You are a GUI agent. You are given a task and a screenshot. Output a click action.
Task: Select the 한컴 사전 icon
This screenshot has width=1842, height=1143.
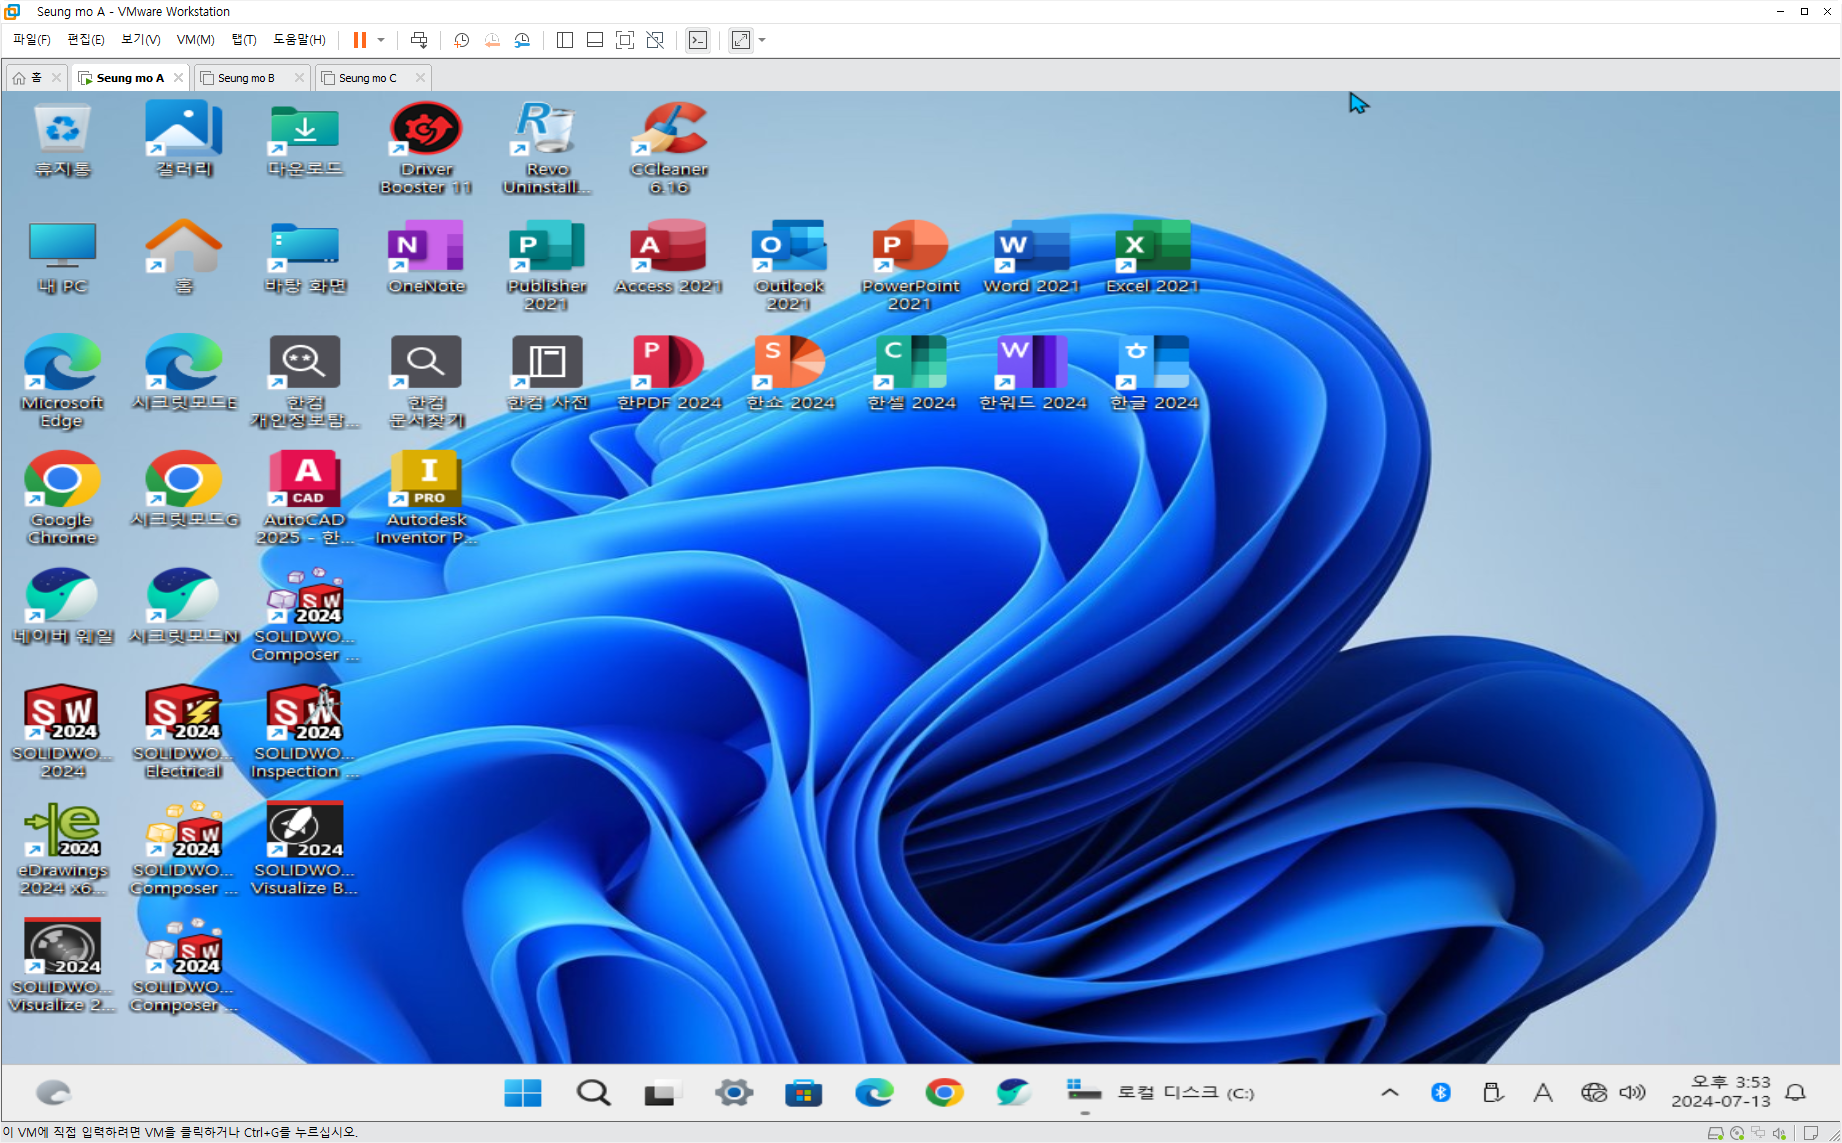[x=547, y=375]
